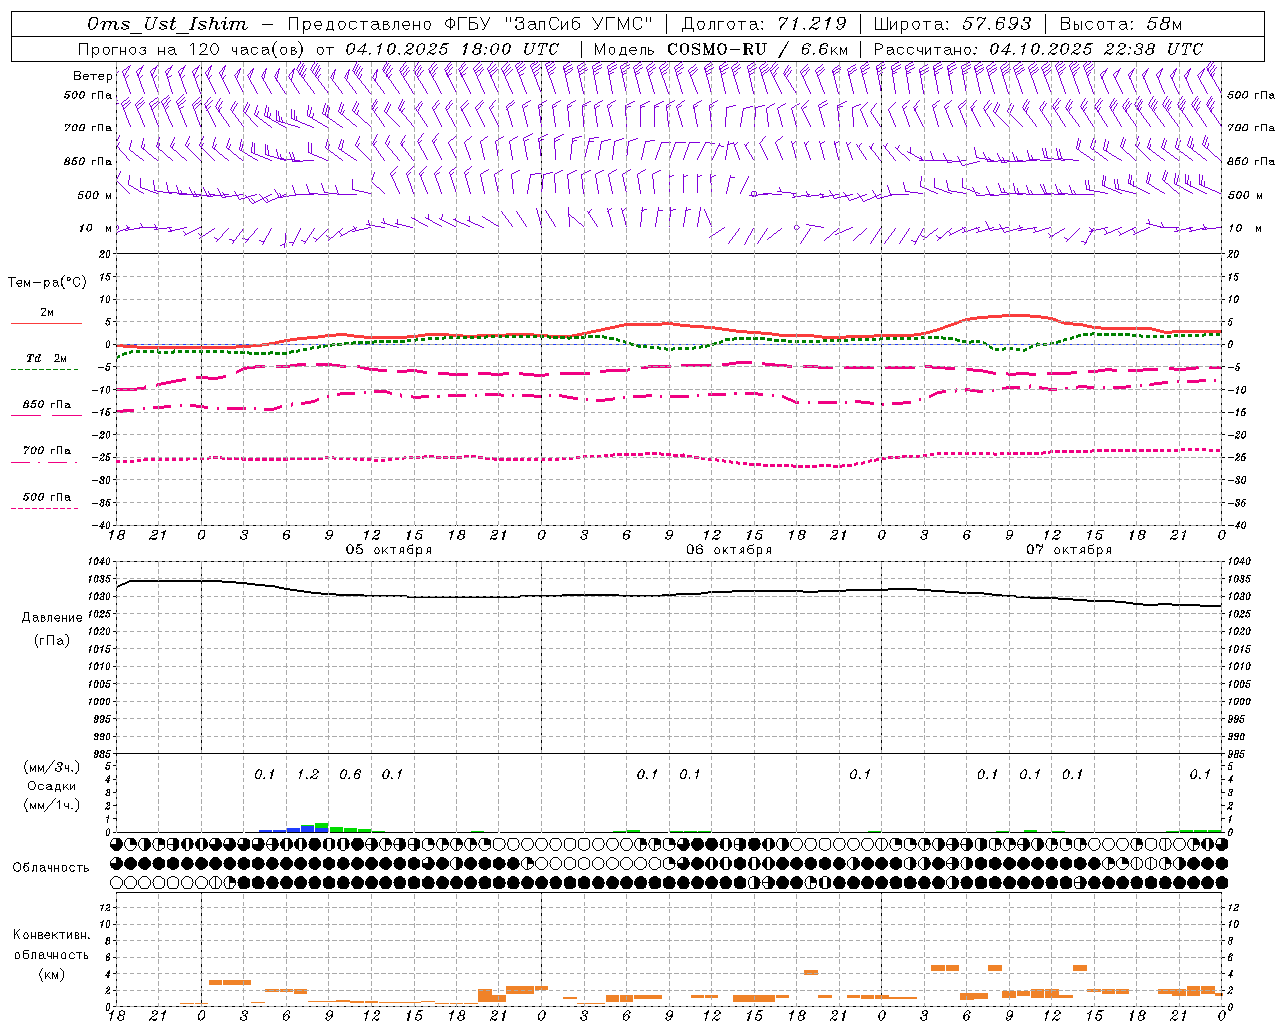Click the "Давление" pressure panel label
The width and height of the screenshot is (1280, 1024).
[x=52, y=618]
